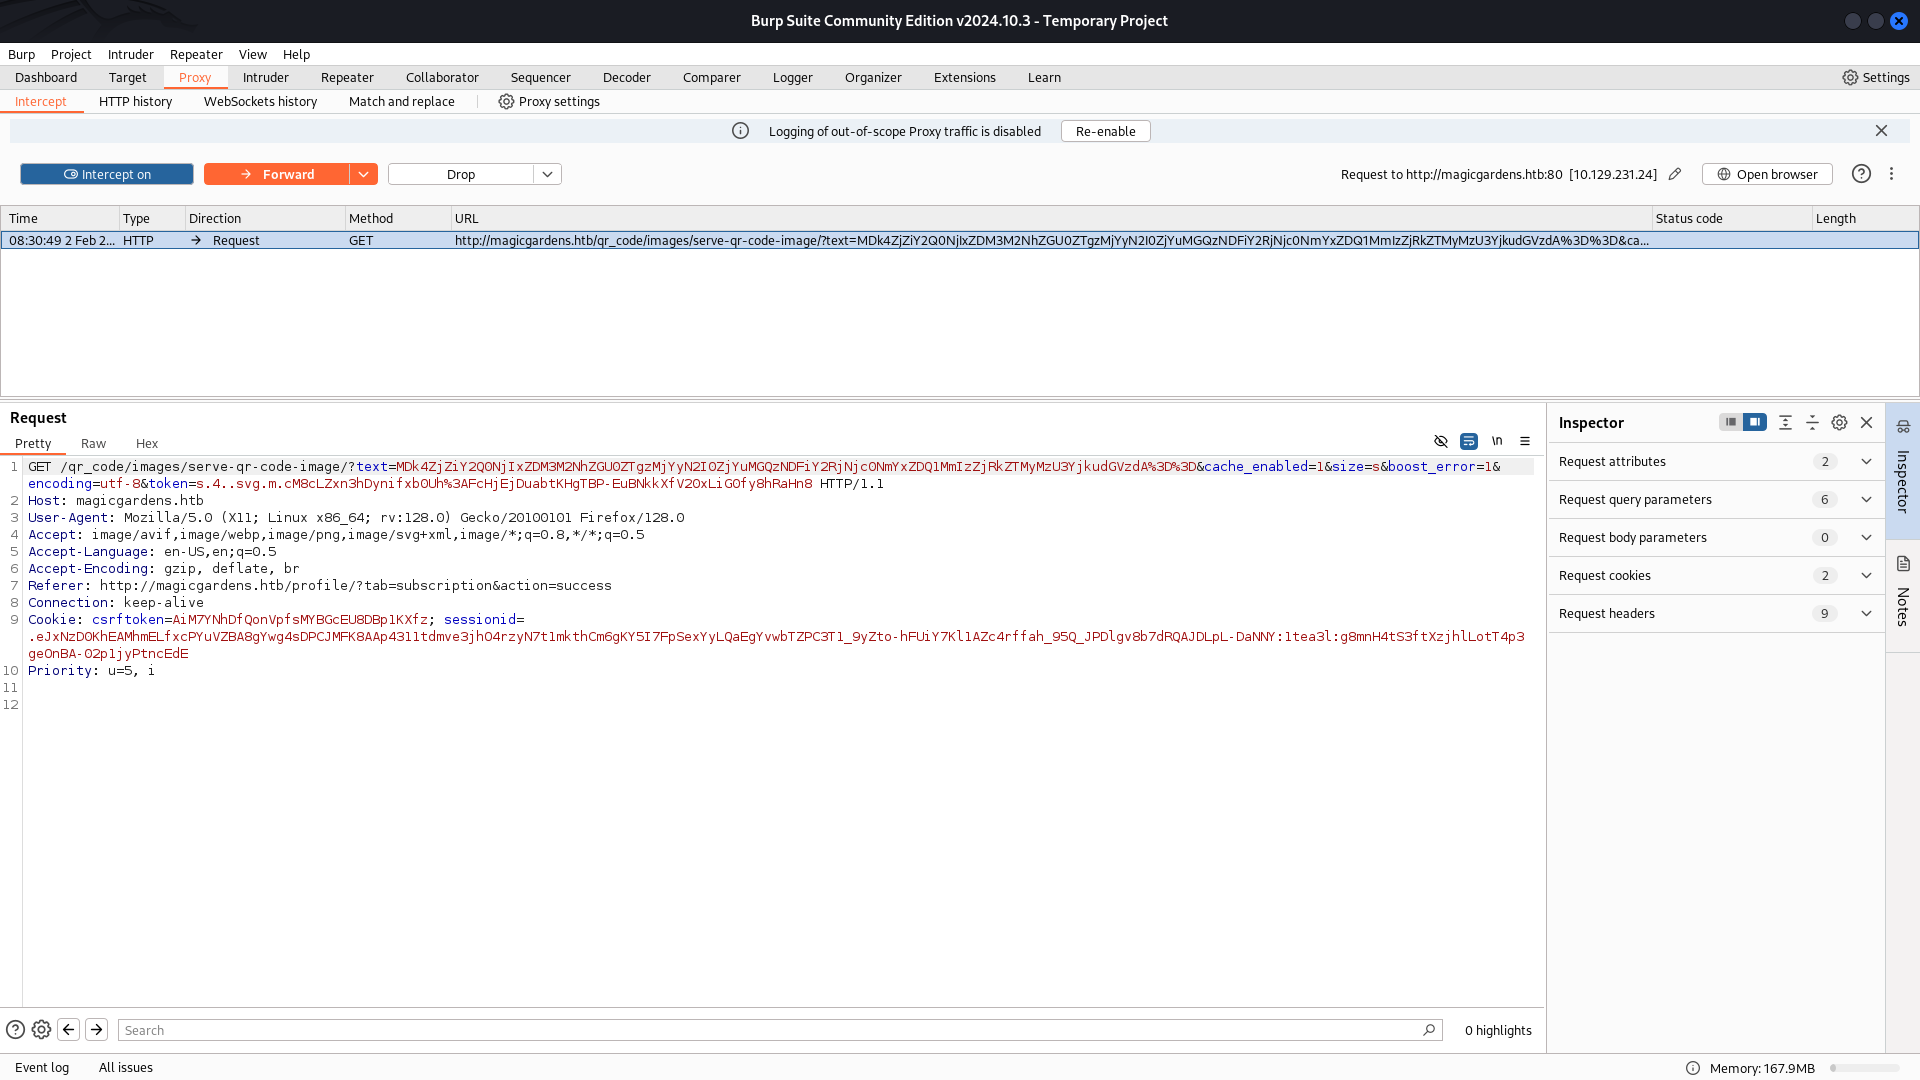Expand Request cookies section
Screen dimensions: 1920x1080
coord(1716,575)
